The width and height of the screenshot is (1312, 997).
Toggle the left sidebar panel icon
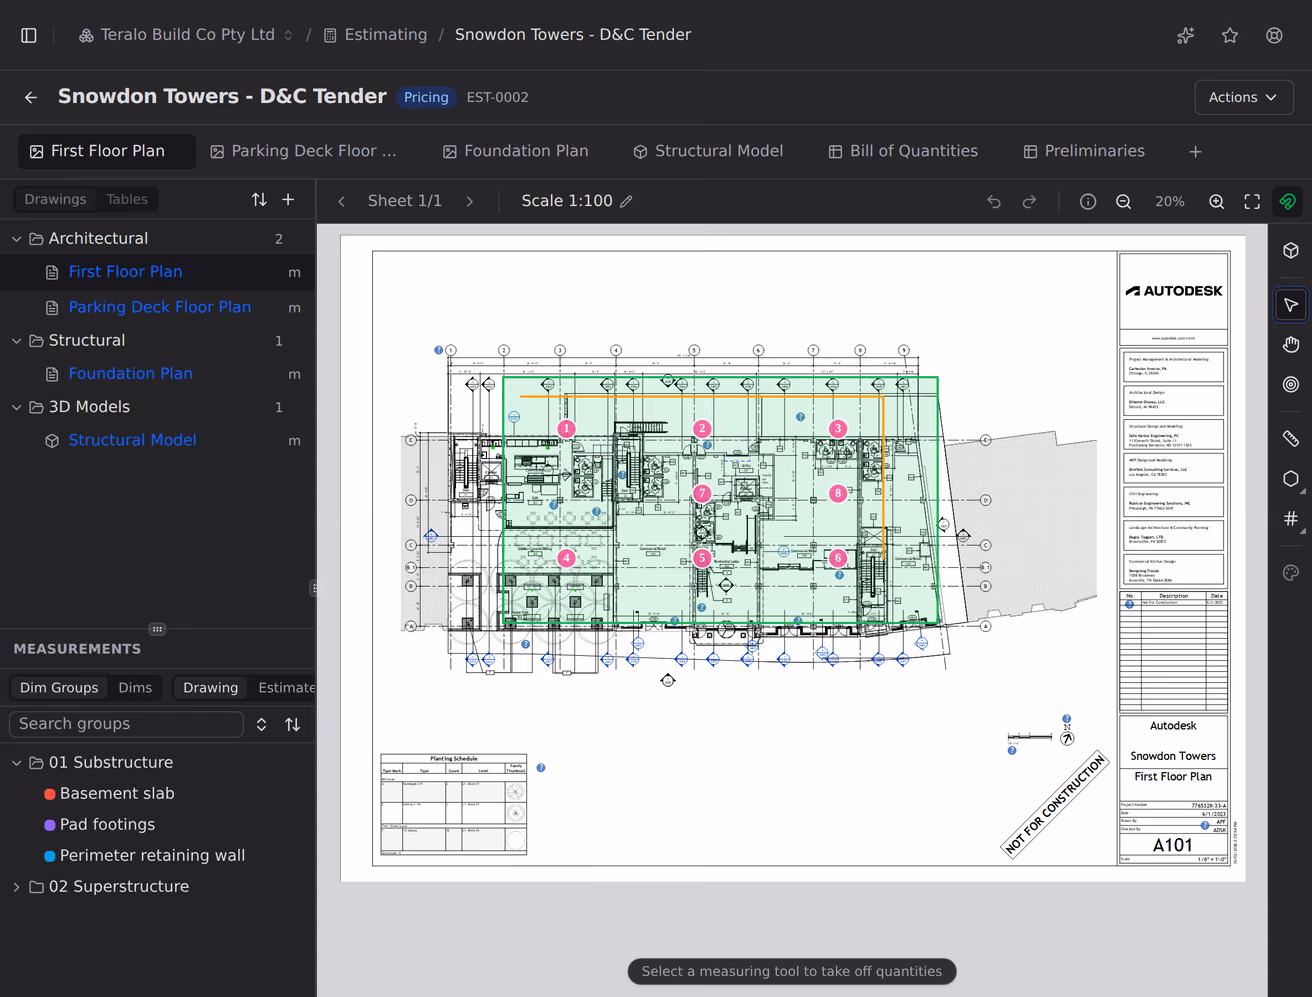pos(29,35)
